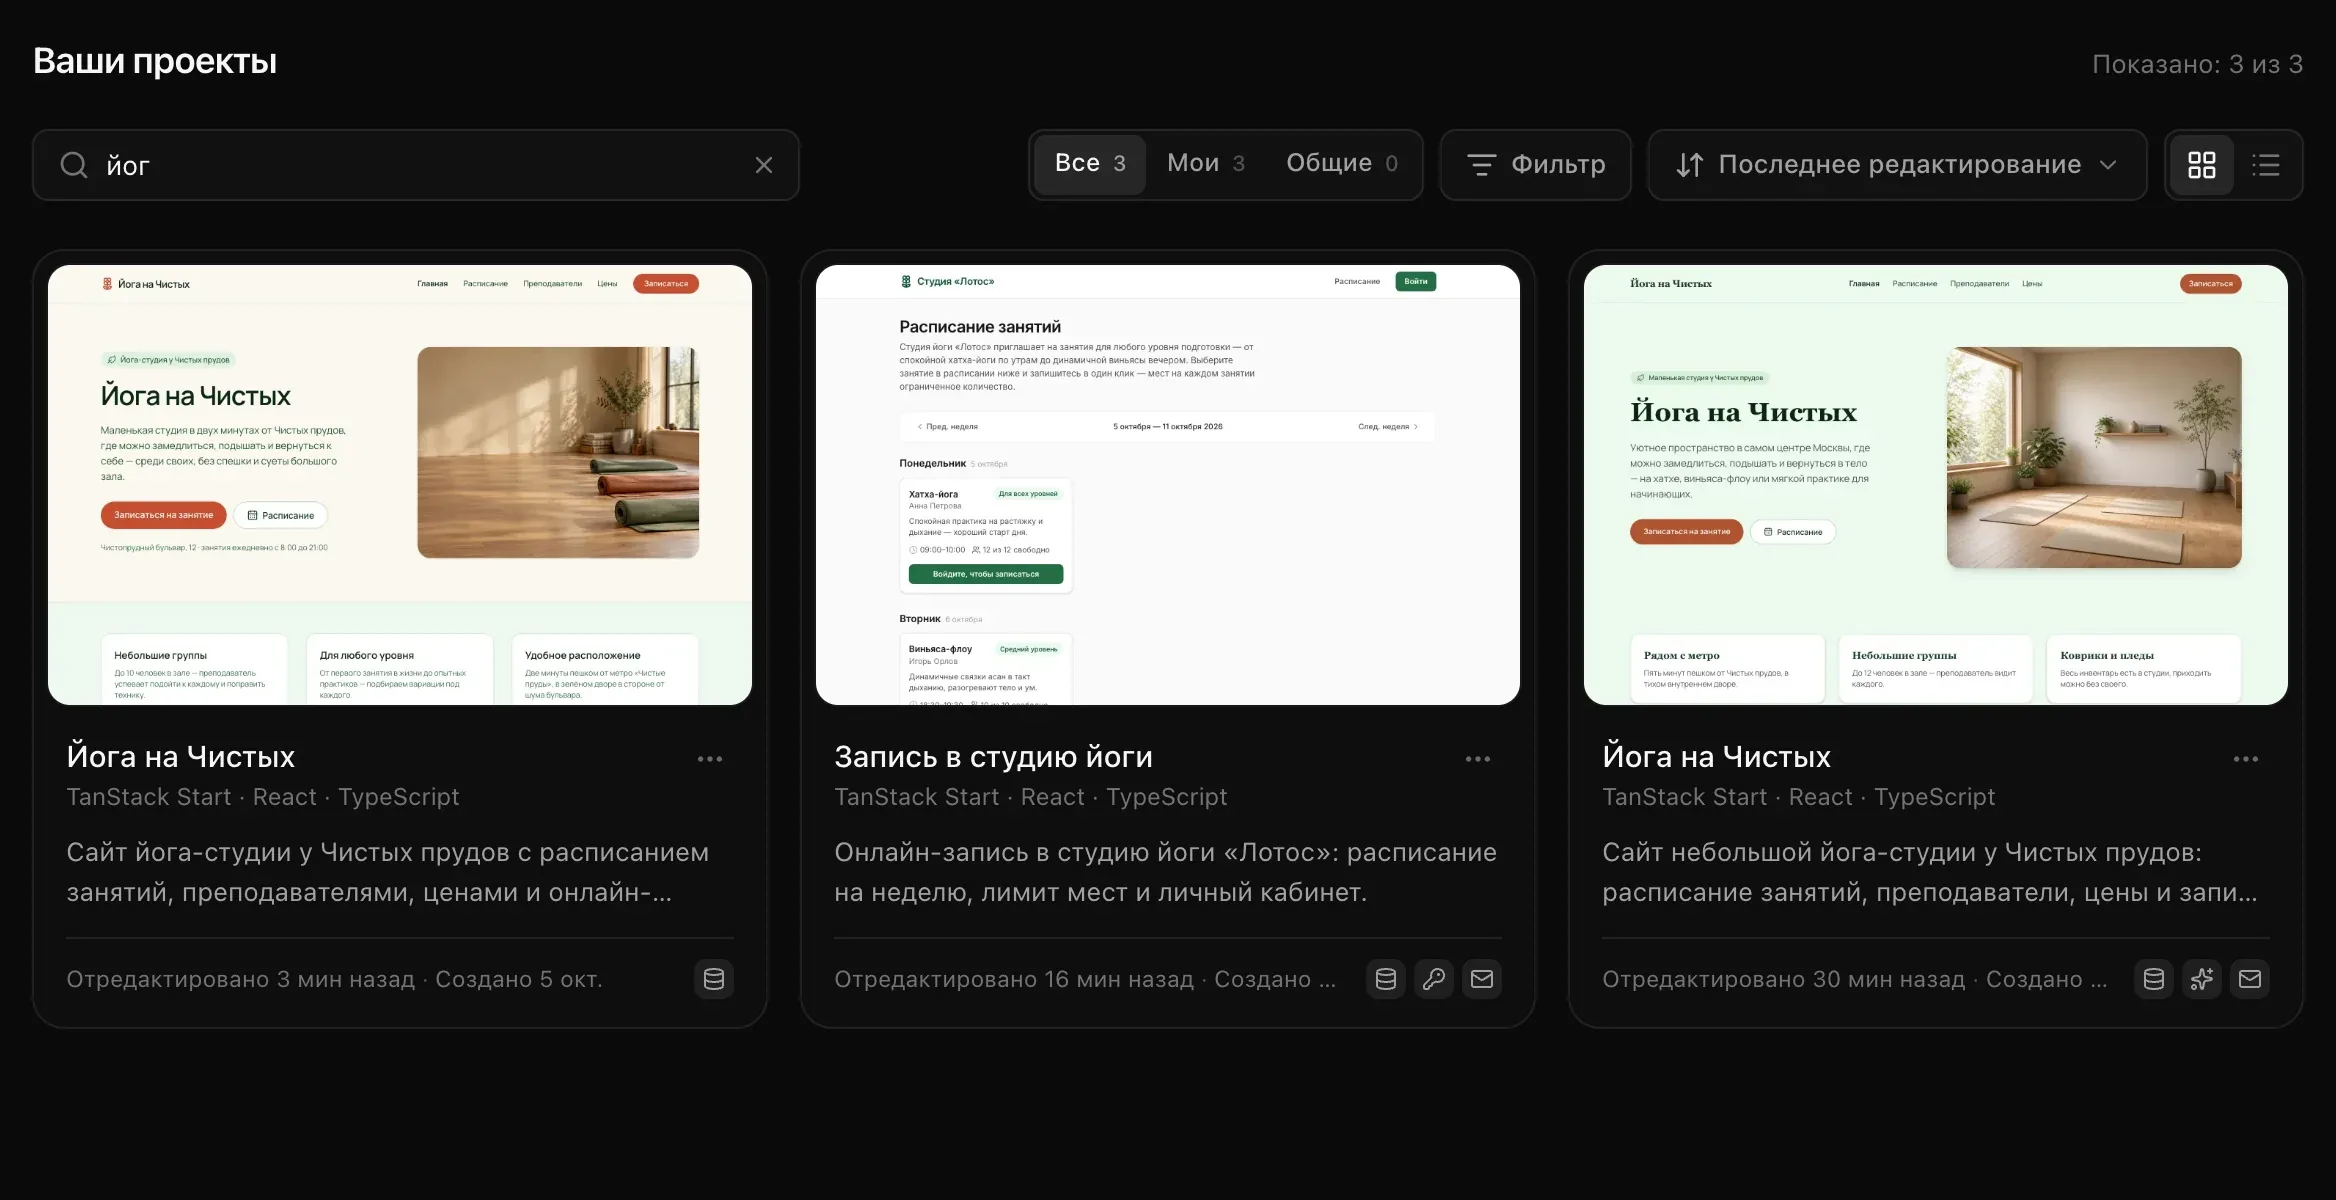Click 'Отредактировано 30 мин назад' text

click(1783, 979)
